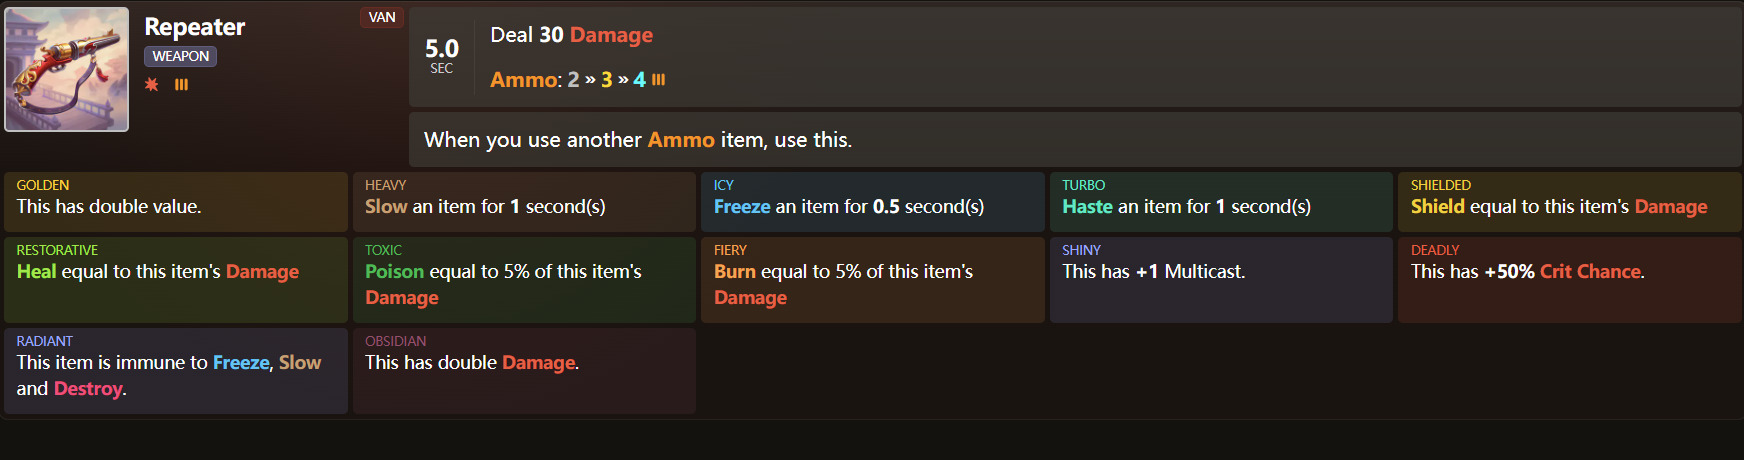This screenshot has height=460, width=1744.
Task: Click the Repeater item thumbnail image
Action: (x=67, y=70)
